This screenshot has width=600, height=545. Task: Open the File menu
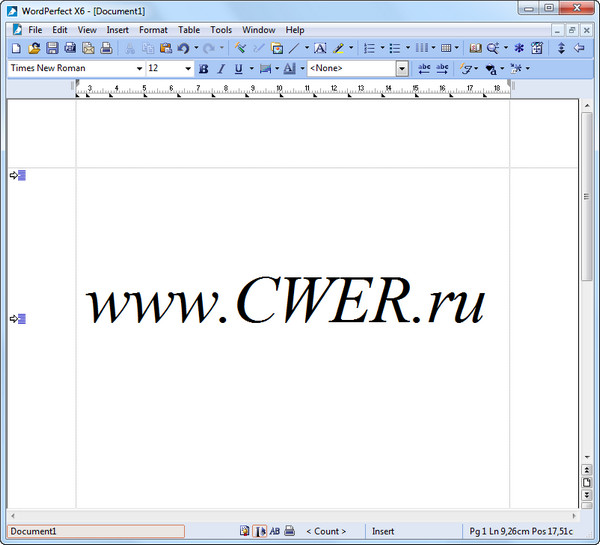[x=35, y=30]
